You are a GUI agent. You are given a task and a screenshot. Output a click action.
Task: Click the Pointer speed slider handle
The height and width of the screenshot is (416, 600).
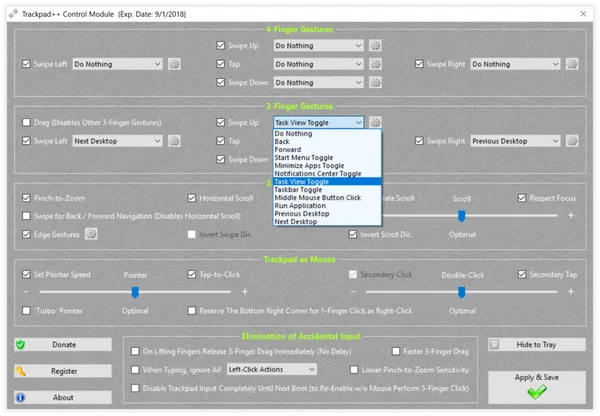135,292
